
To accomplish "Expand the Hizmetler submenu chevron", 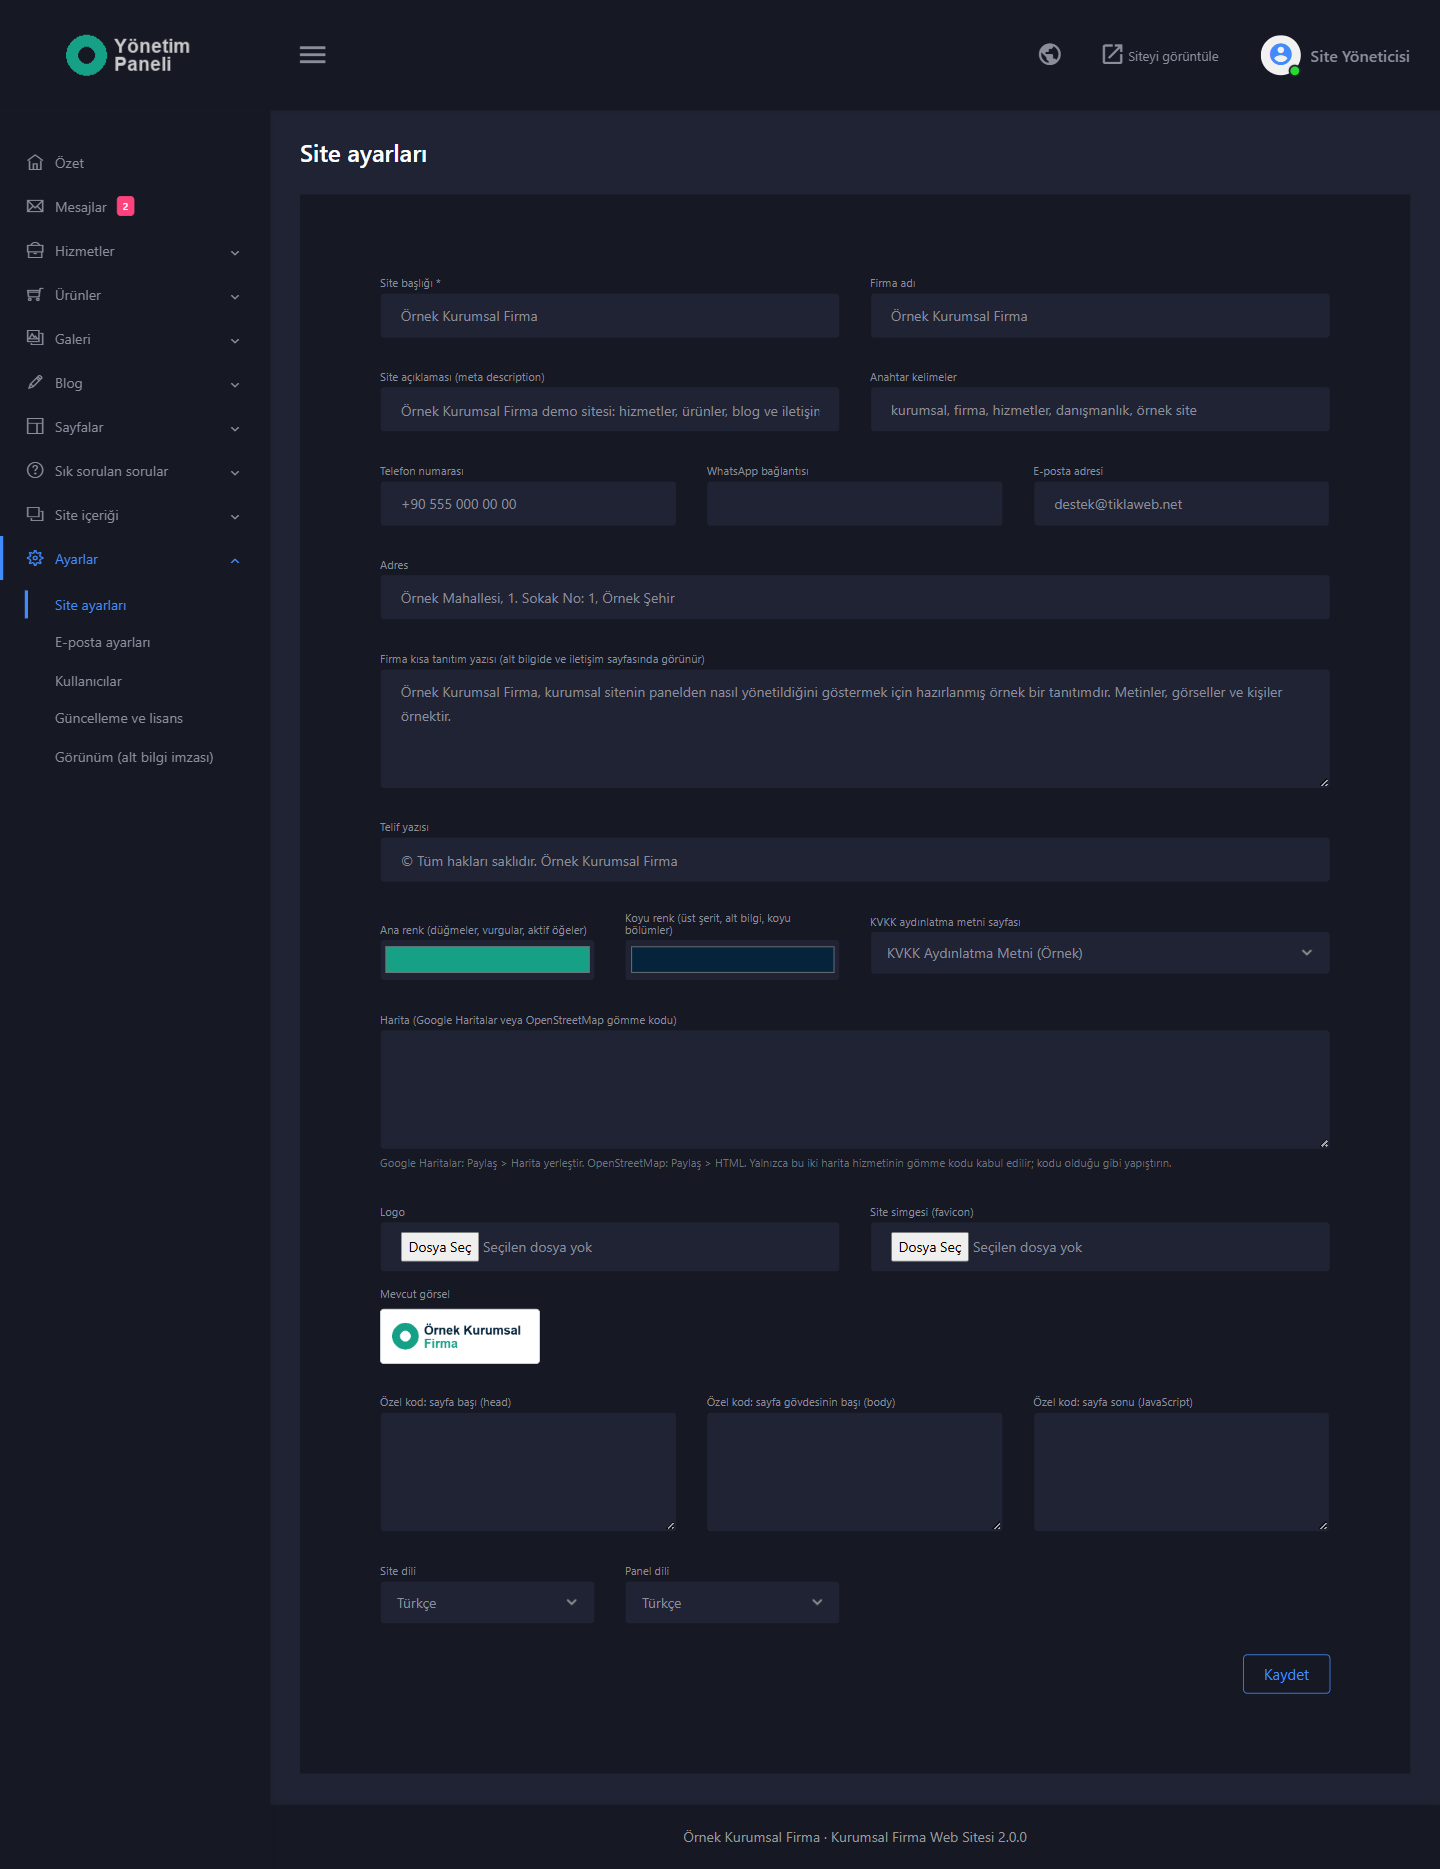I will tap(235, 252).
